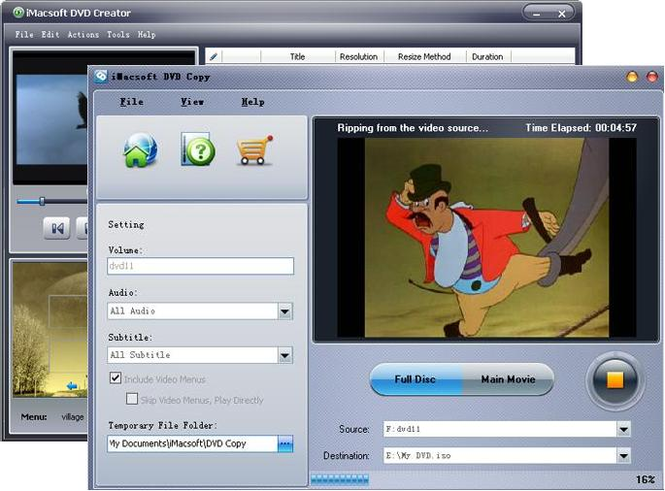Image resolution: width=665 pixels, height=491 pixels.
Task: Open the File menu in DVD Copy
Action: click(131, 102)
